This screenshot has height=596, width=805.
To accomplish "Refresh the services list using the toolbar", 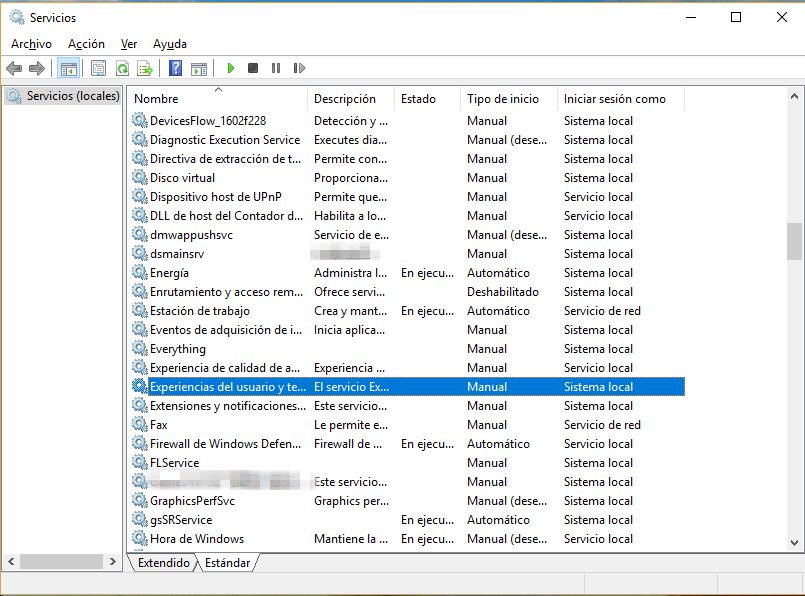I will pyautogui.click(x=122, y=68).
